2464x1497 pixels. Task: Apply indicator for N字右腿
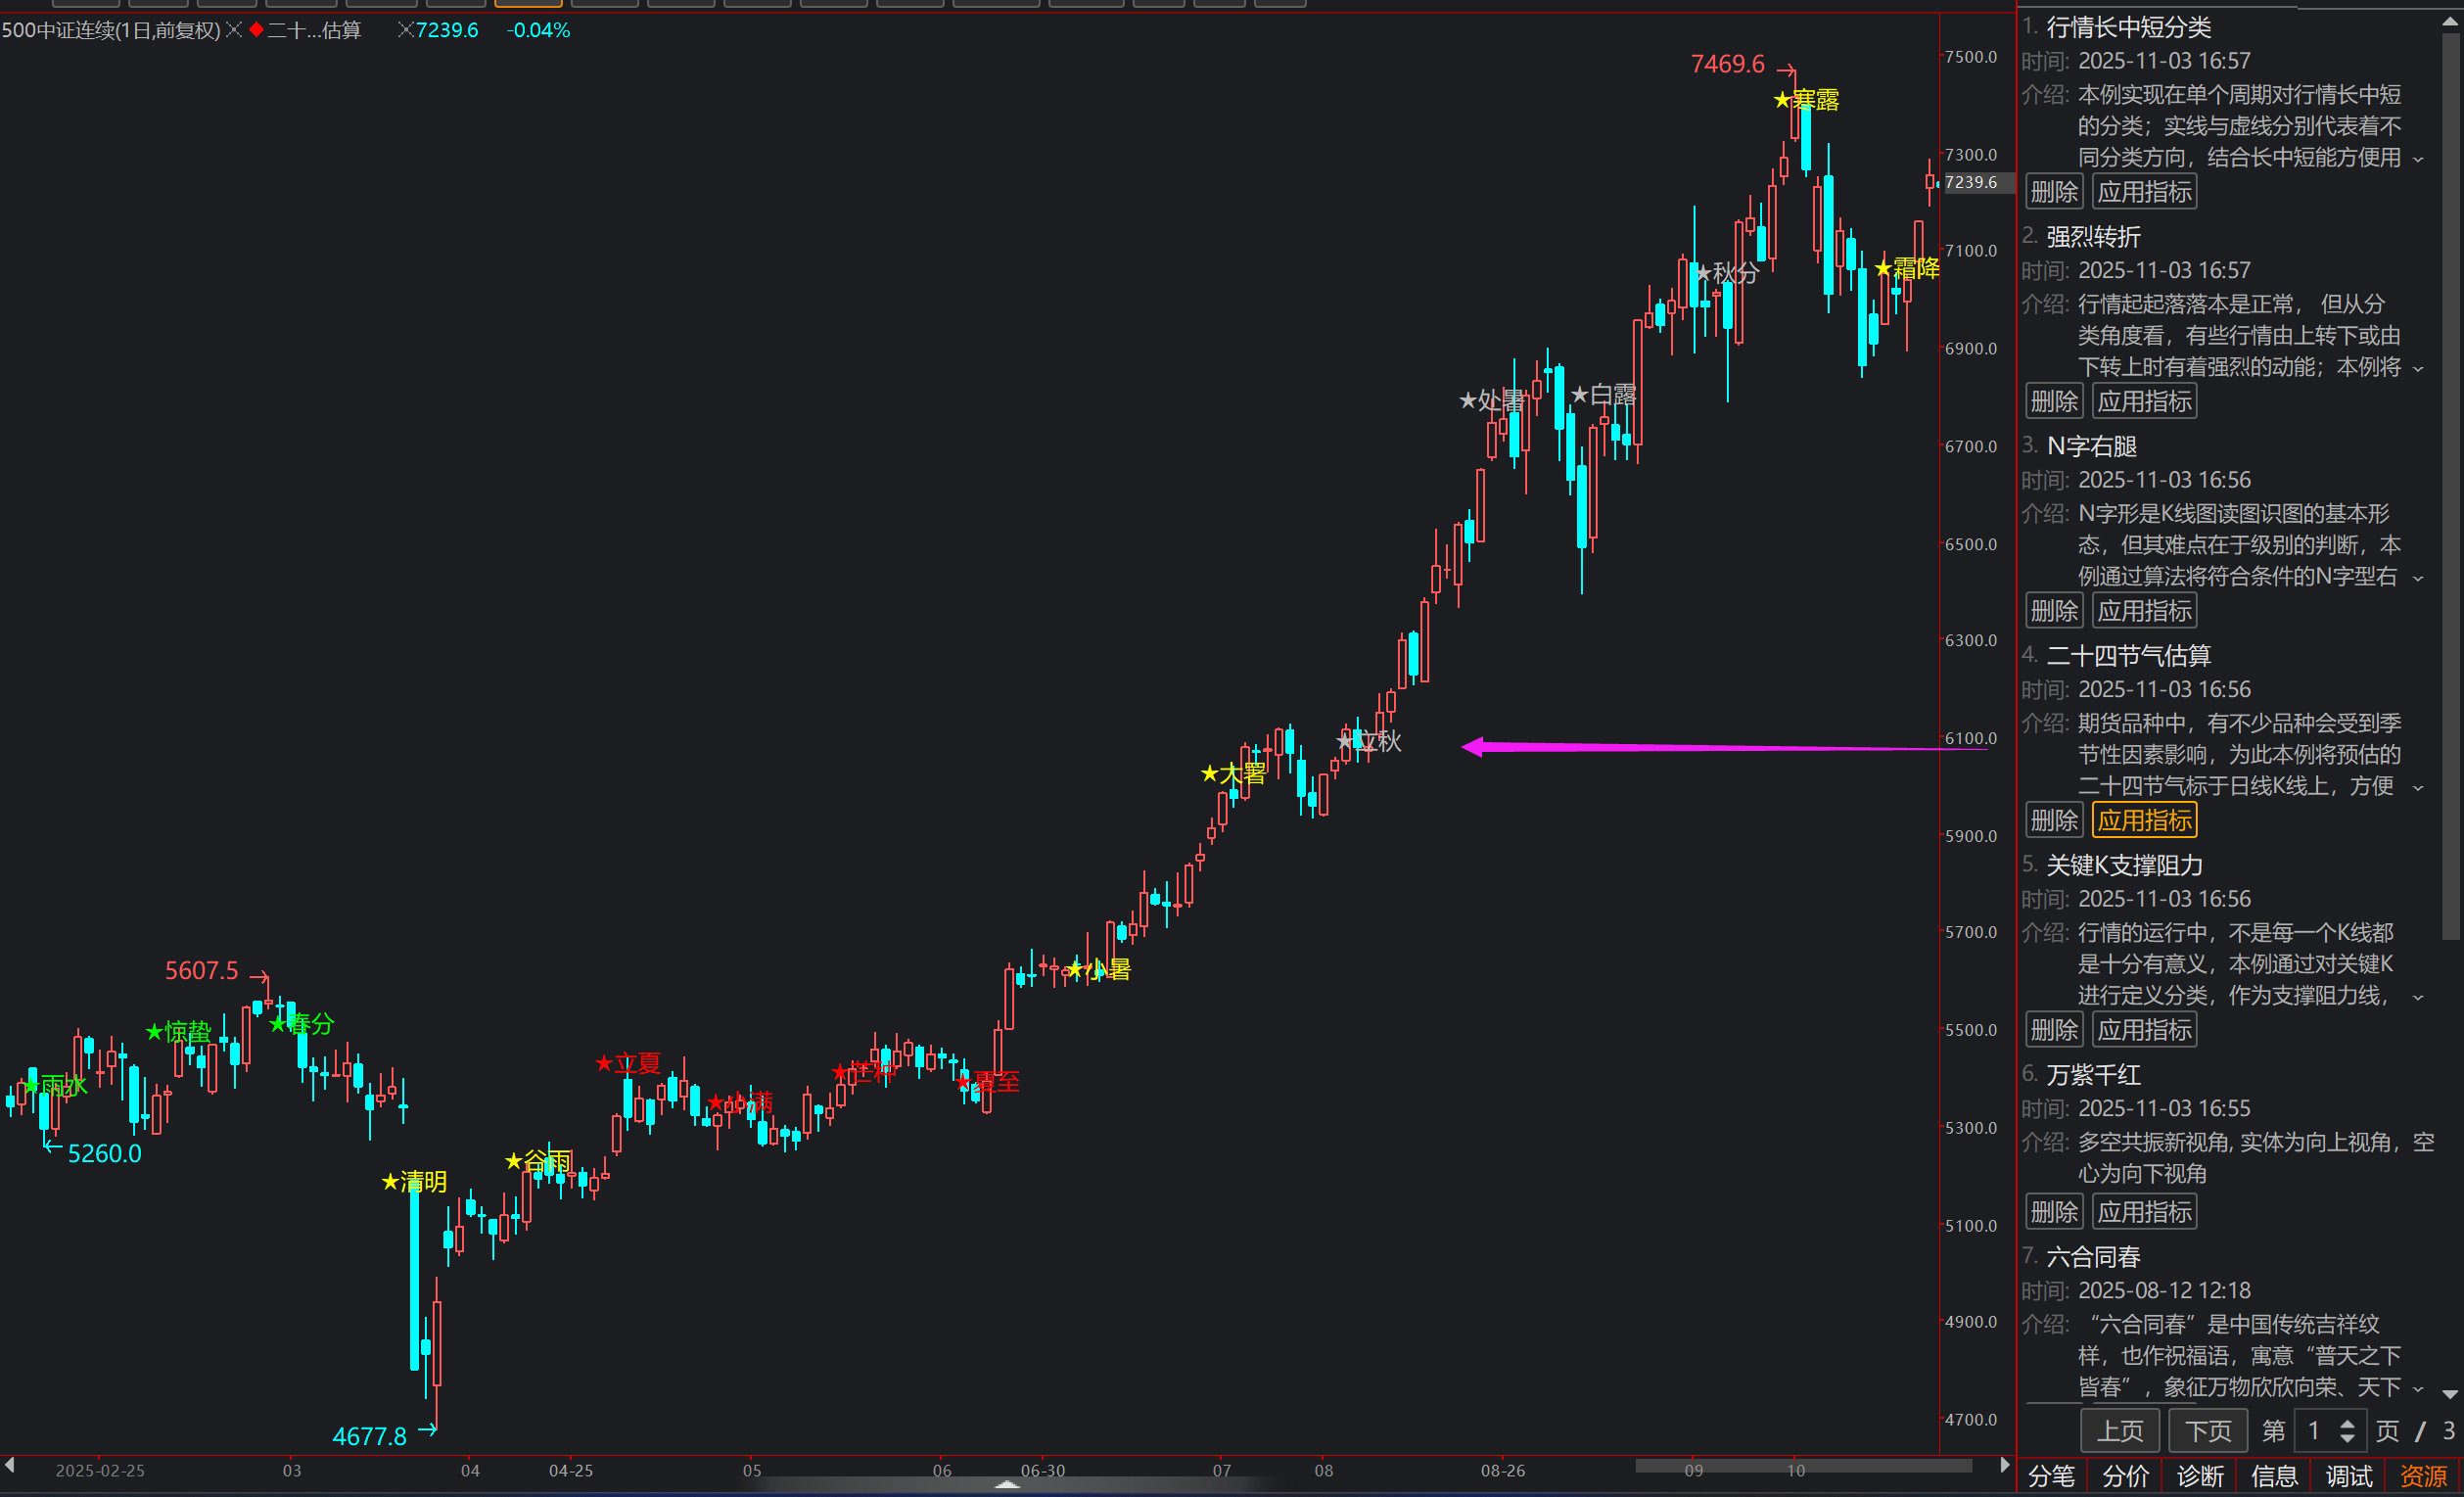click(x=2144, y=611)
